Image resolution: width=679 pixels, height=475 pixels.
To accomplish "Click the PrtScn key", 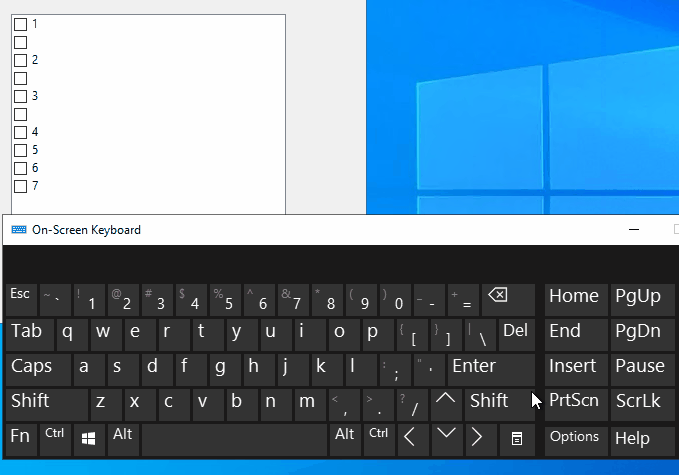I will [576, 404].
